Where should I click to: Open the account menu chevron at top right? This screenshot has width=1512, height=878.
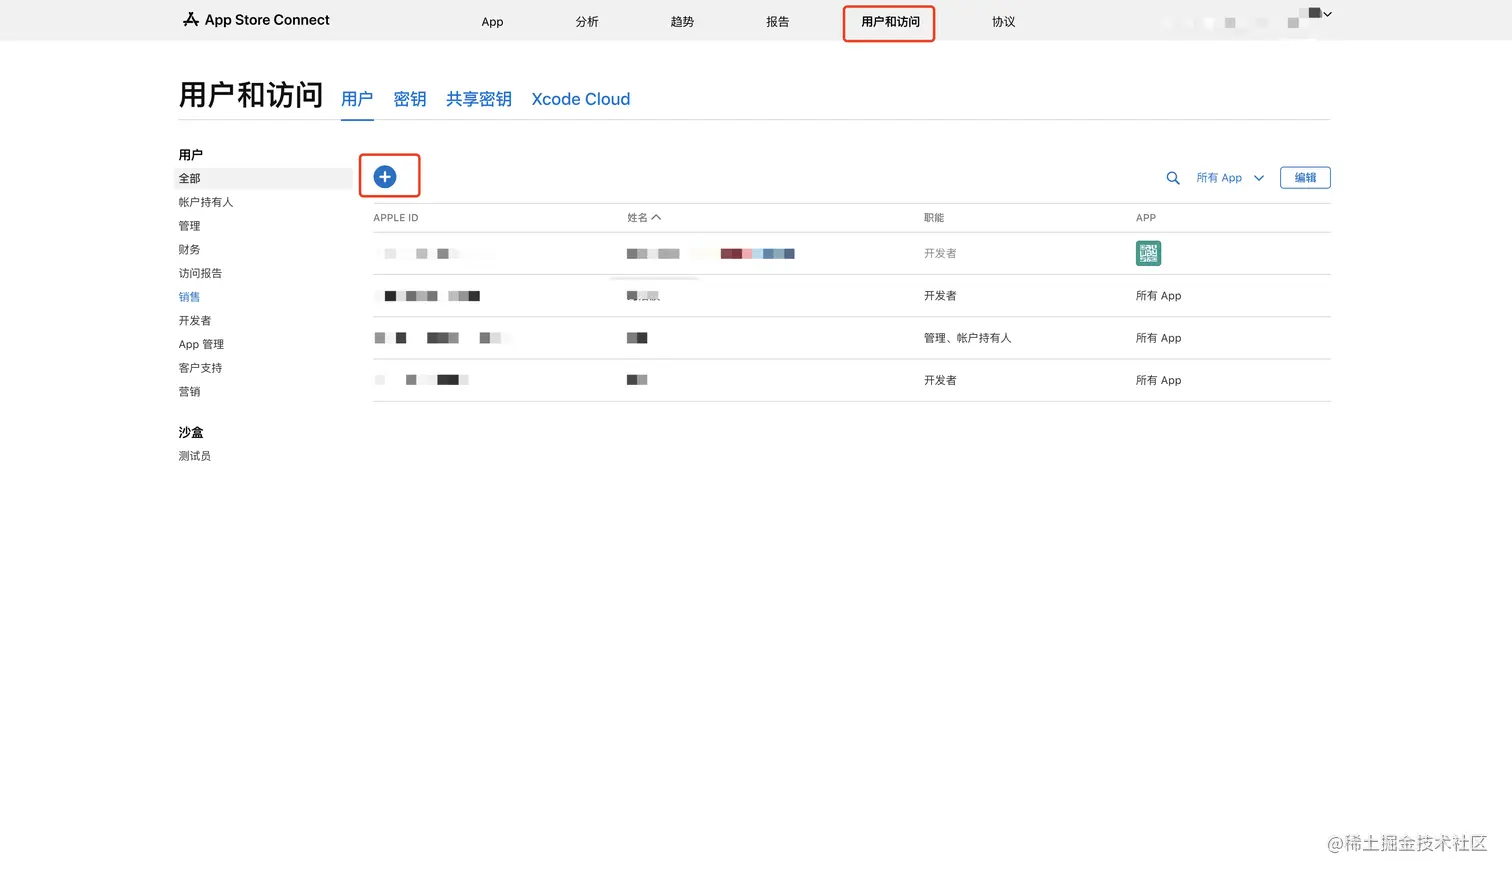click(x=1327, y=14)
